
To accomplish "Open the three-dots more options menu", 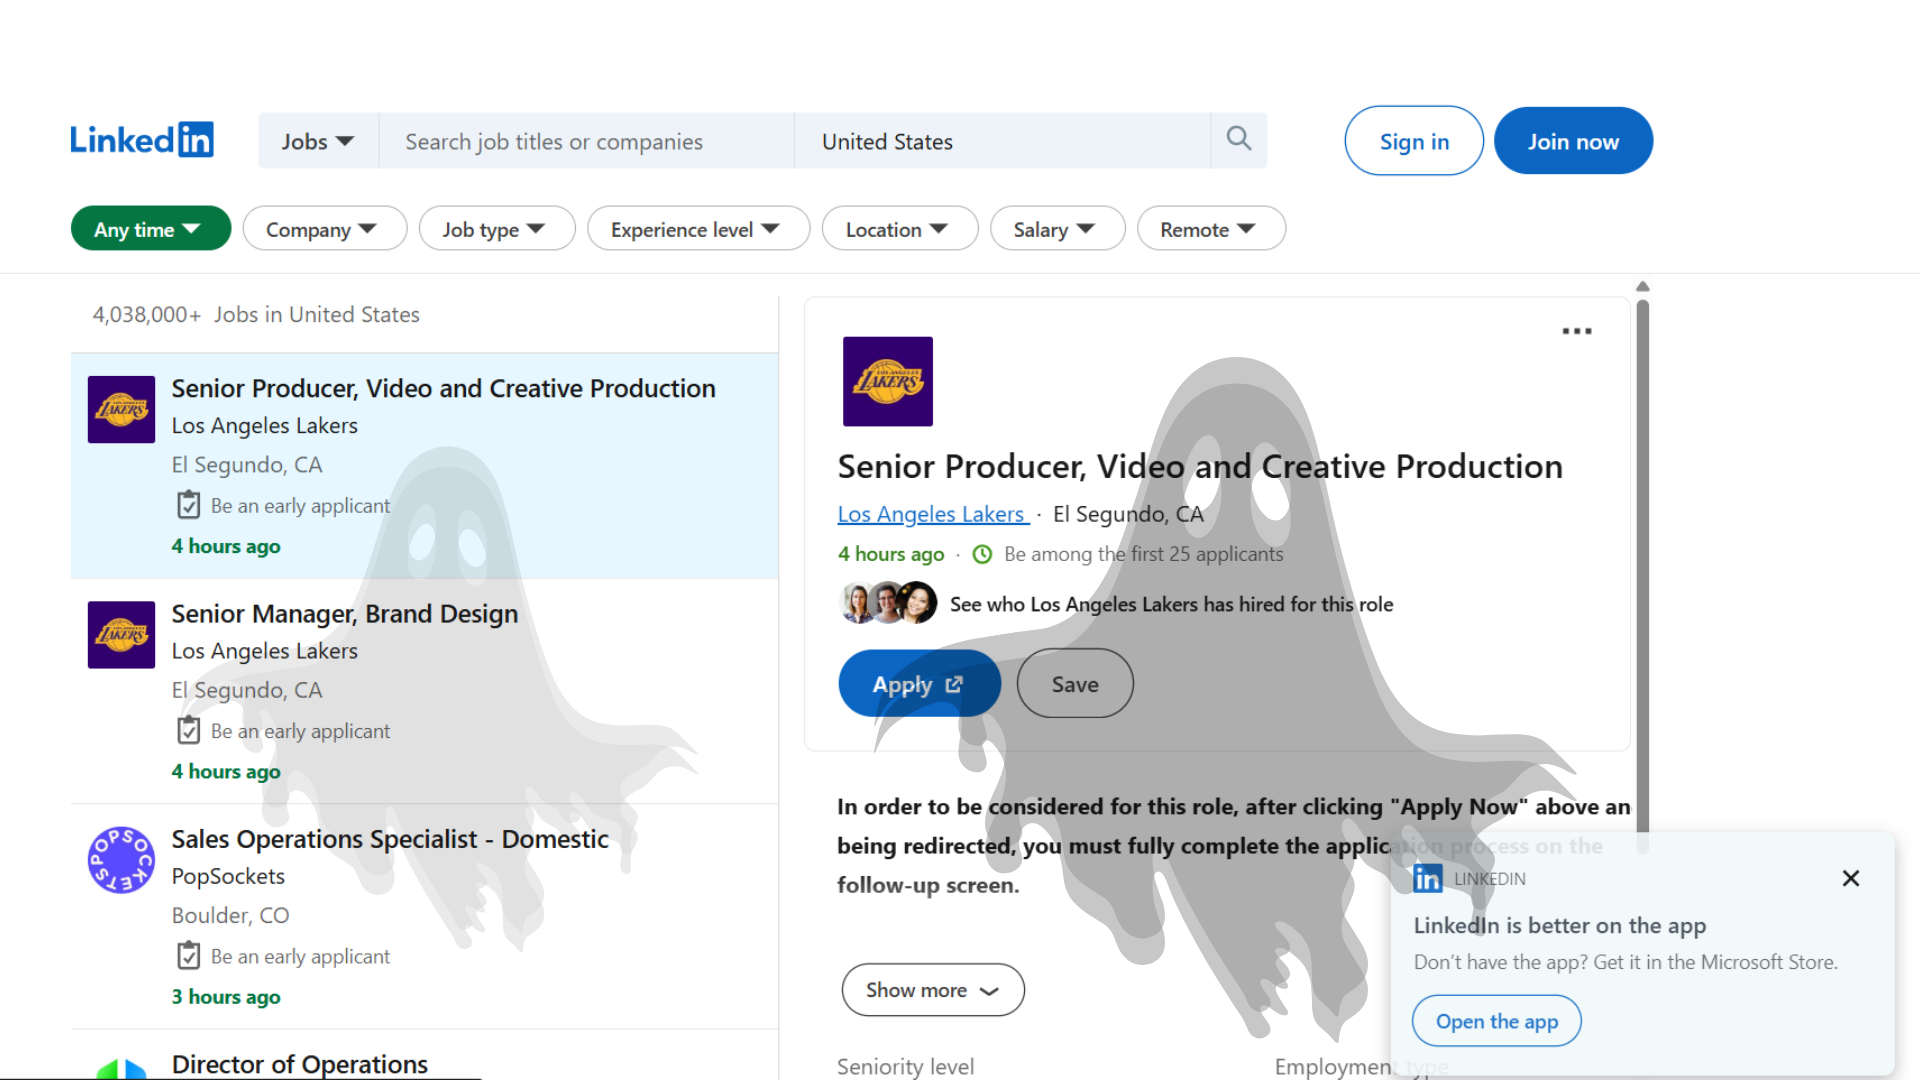I will [x=1577, y=331].
